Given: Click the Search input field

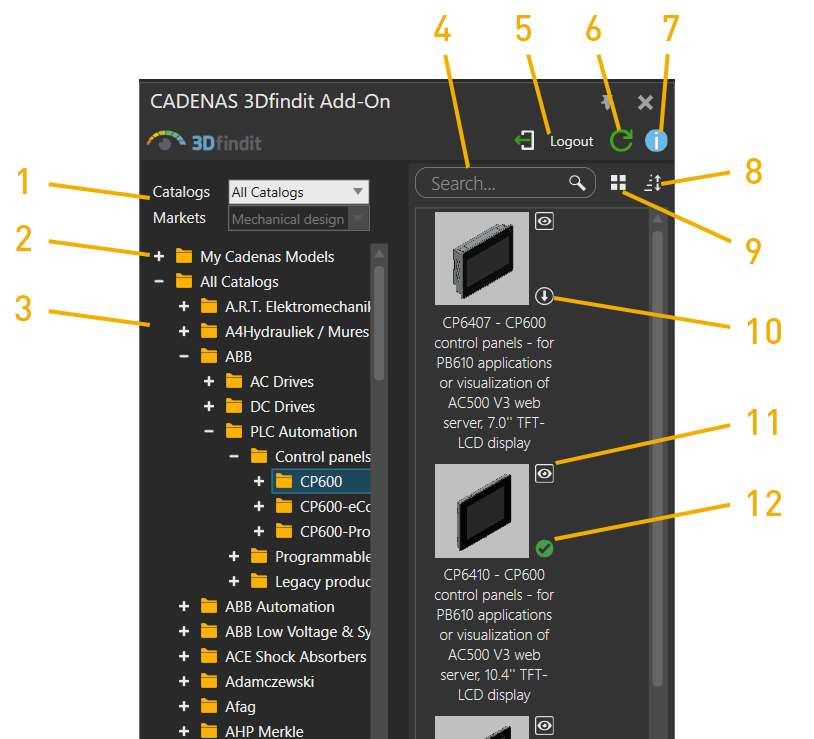Looking at the screenshot, I should click(x=497, y=183).
